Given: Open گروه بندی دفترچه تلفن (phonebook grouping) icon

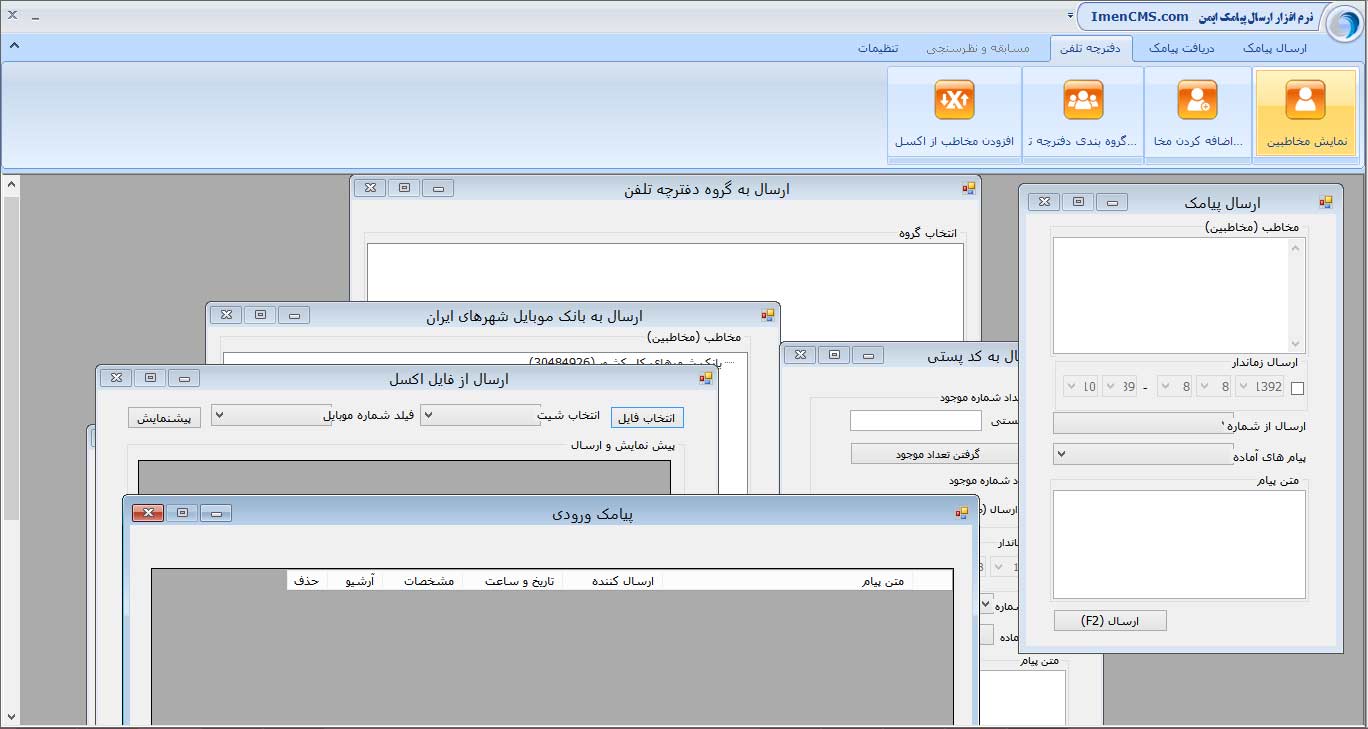Looking at the screenshot, I should (x=1082, y=101).
